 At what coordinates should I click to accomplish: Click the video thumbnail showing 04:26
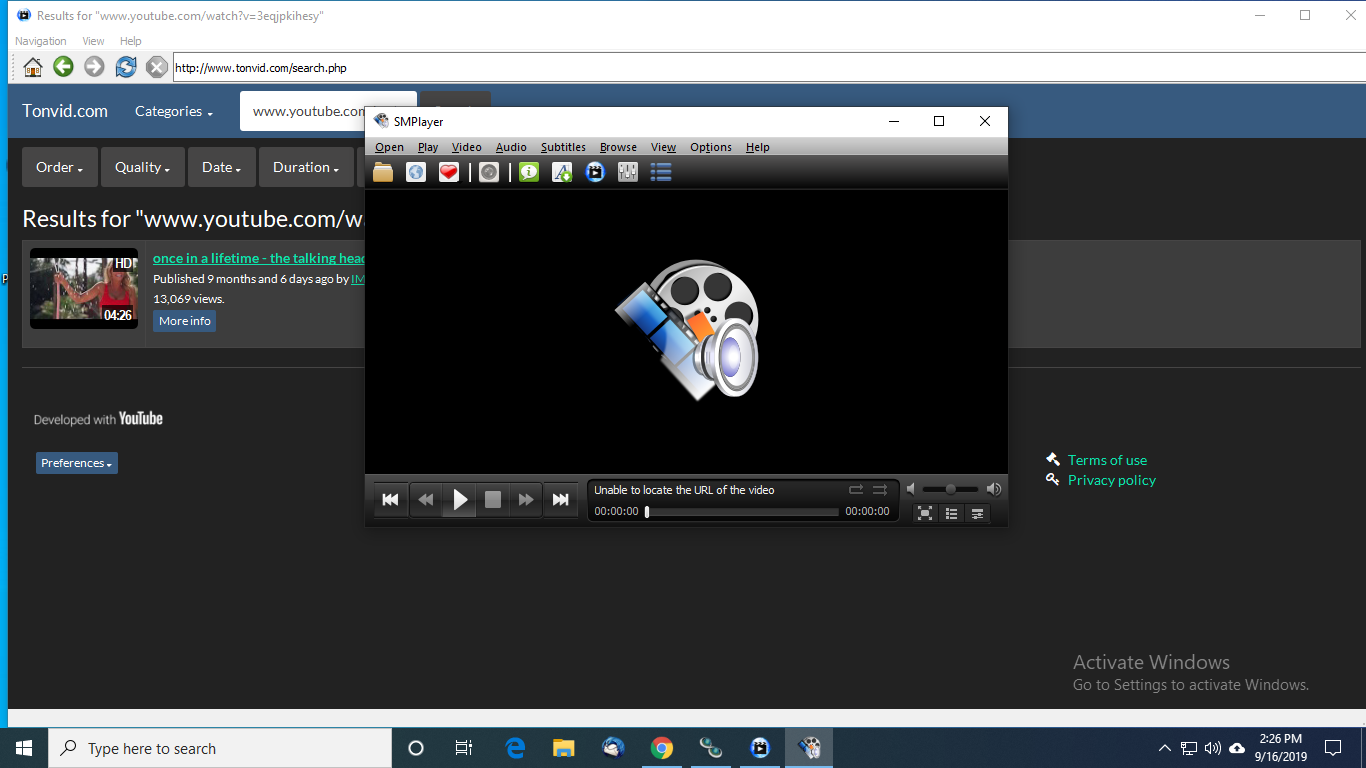pos(84,288)
